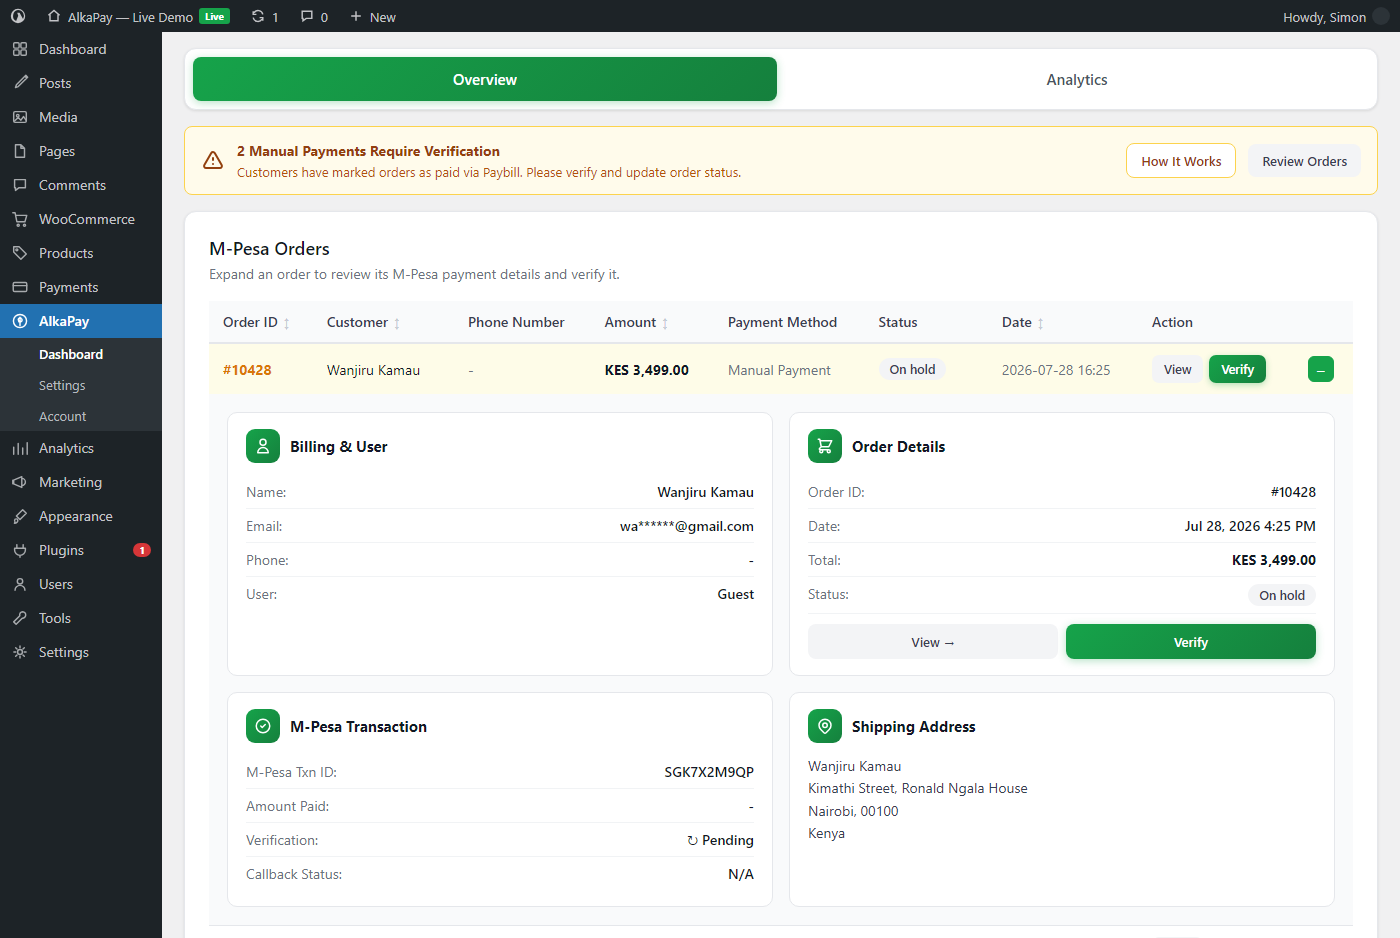This screenshot has width=1400, height=938.
Task: Click the Appearance brush icon
Action: coord(20,516)
